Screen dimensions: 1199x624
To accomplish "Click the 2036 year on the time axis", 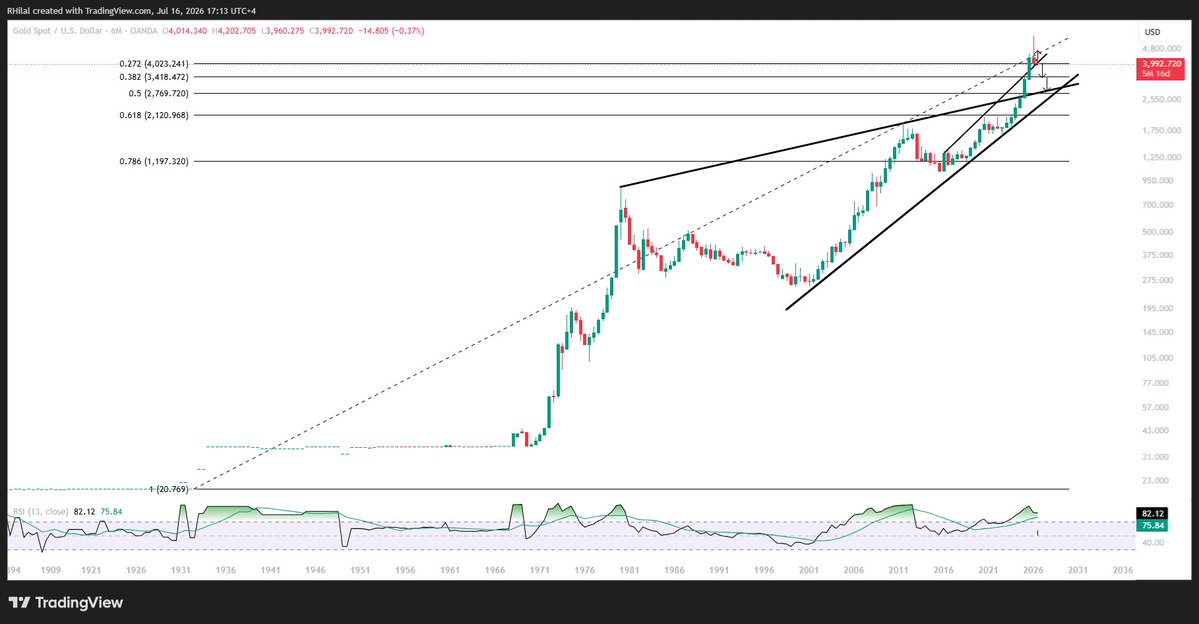I will point(1123,570).
